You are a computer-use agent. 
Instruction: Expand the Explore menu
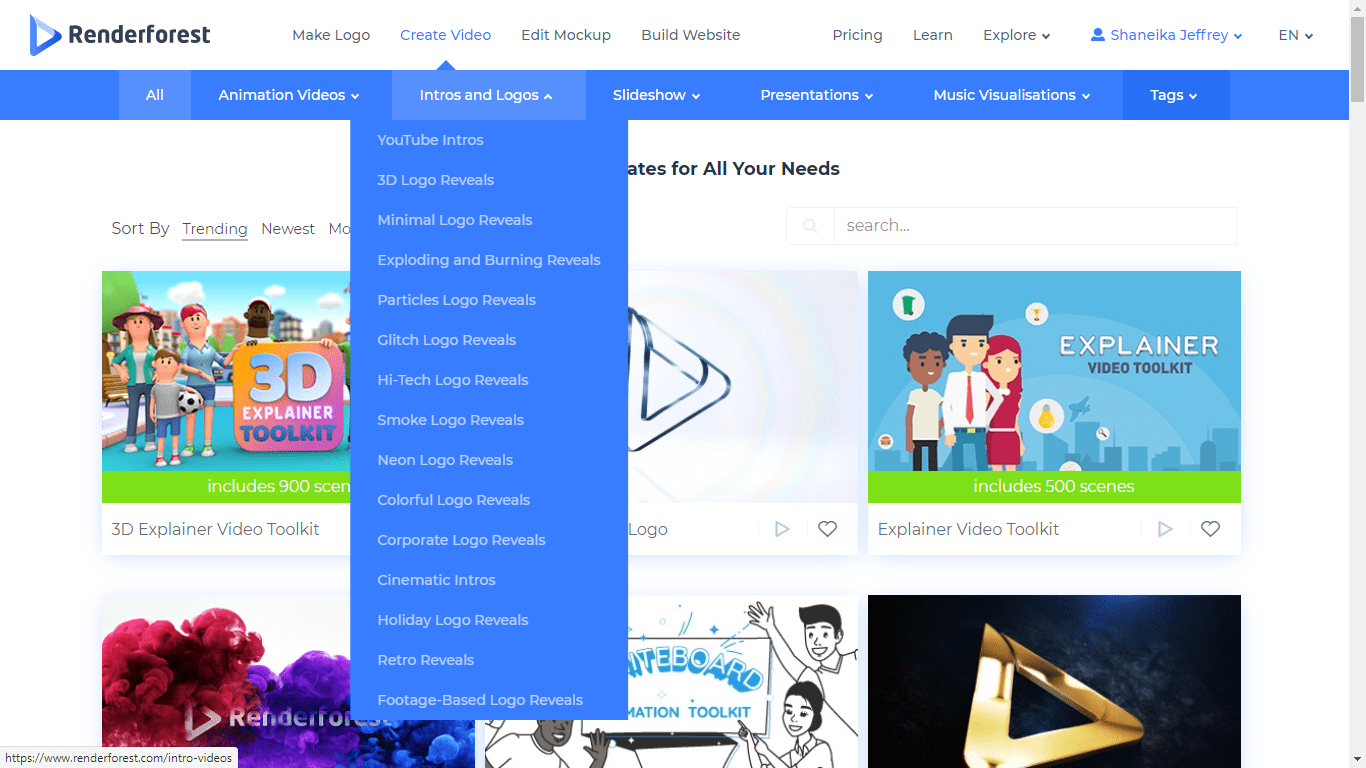click(1016, 35)
